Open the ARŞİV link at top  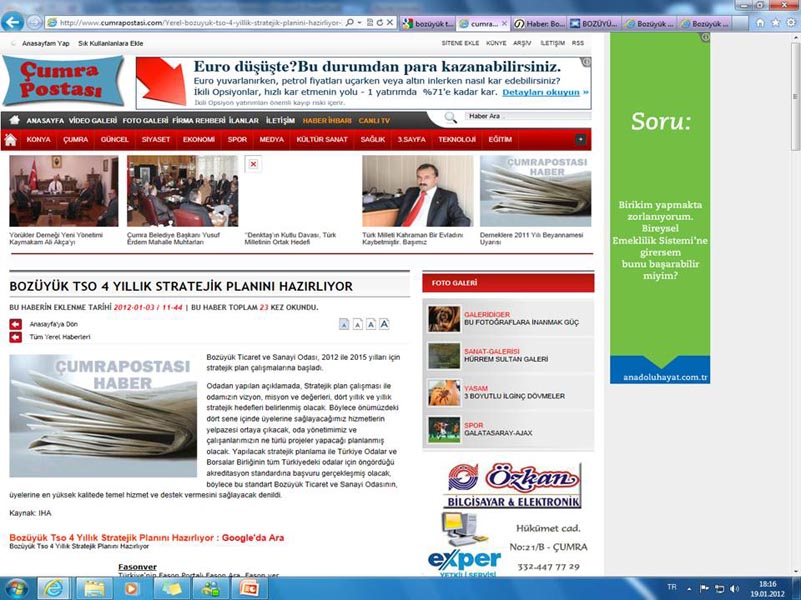click(x=522, y=43)
